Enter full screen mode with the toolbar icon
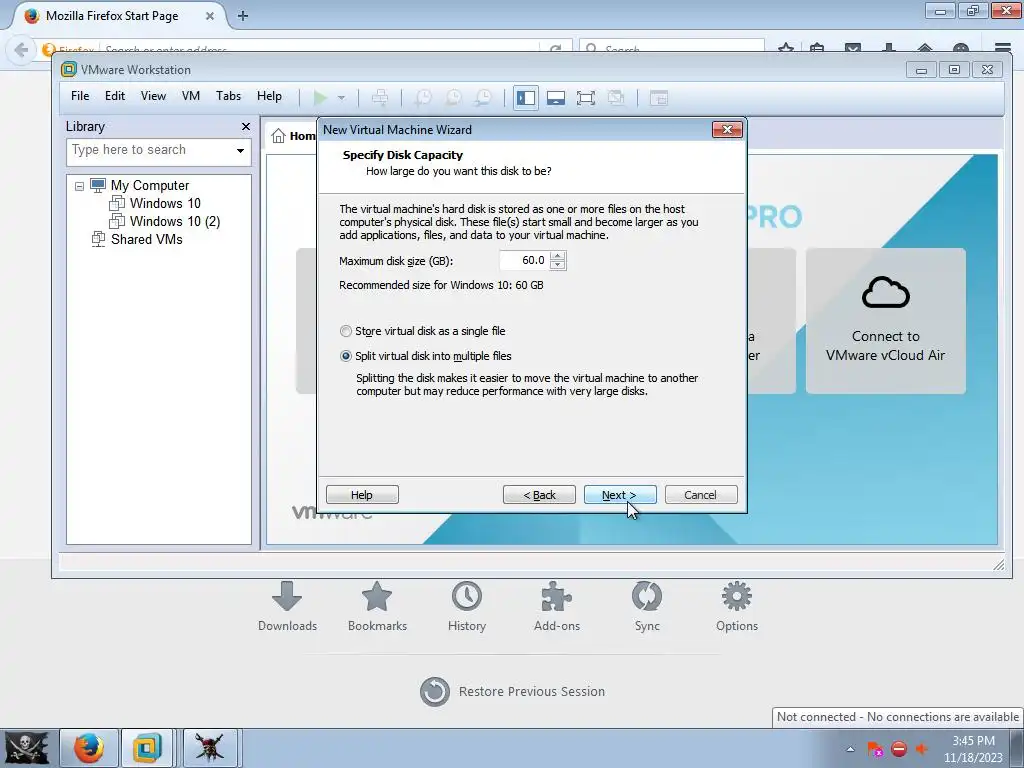 tap(586, 98)
